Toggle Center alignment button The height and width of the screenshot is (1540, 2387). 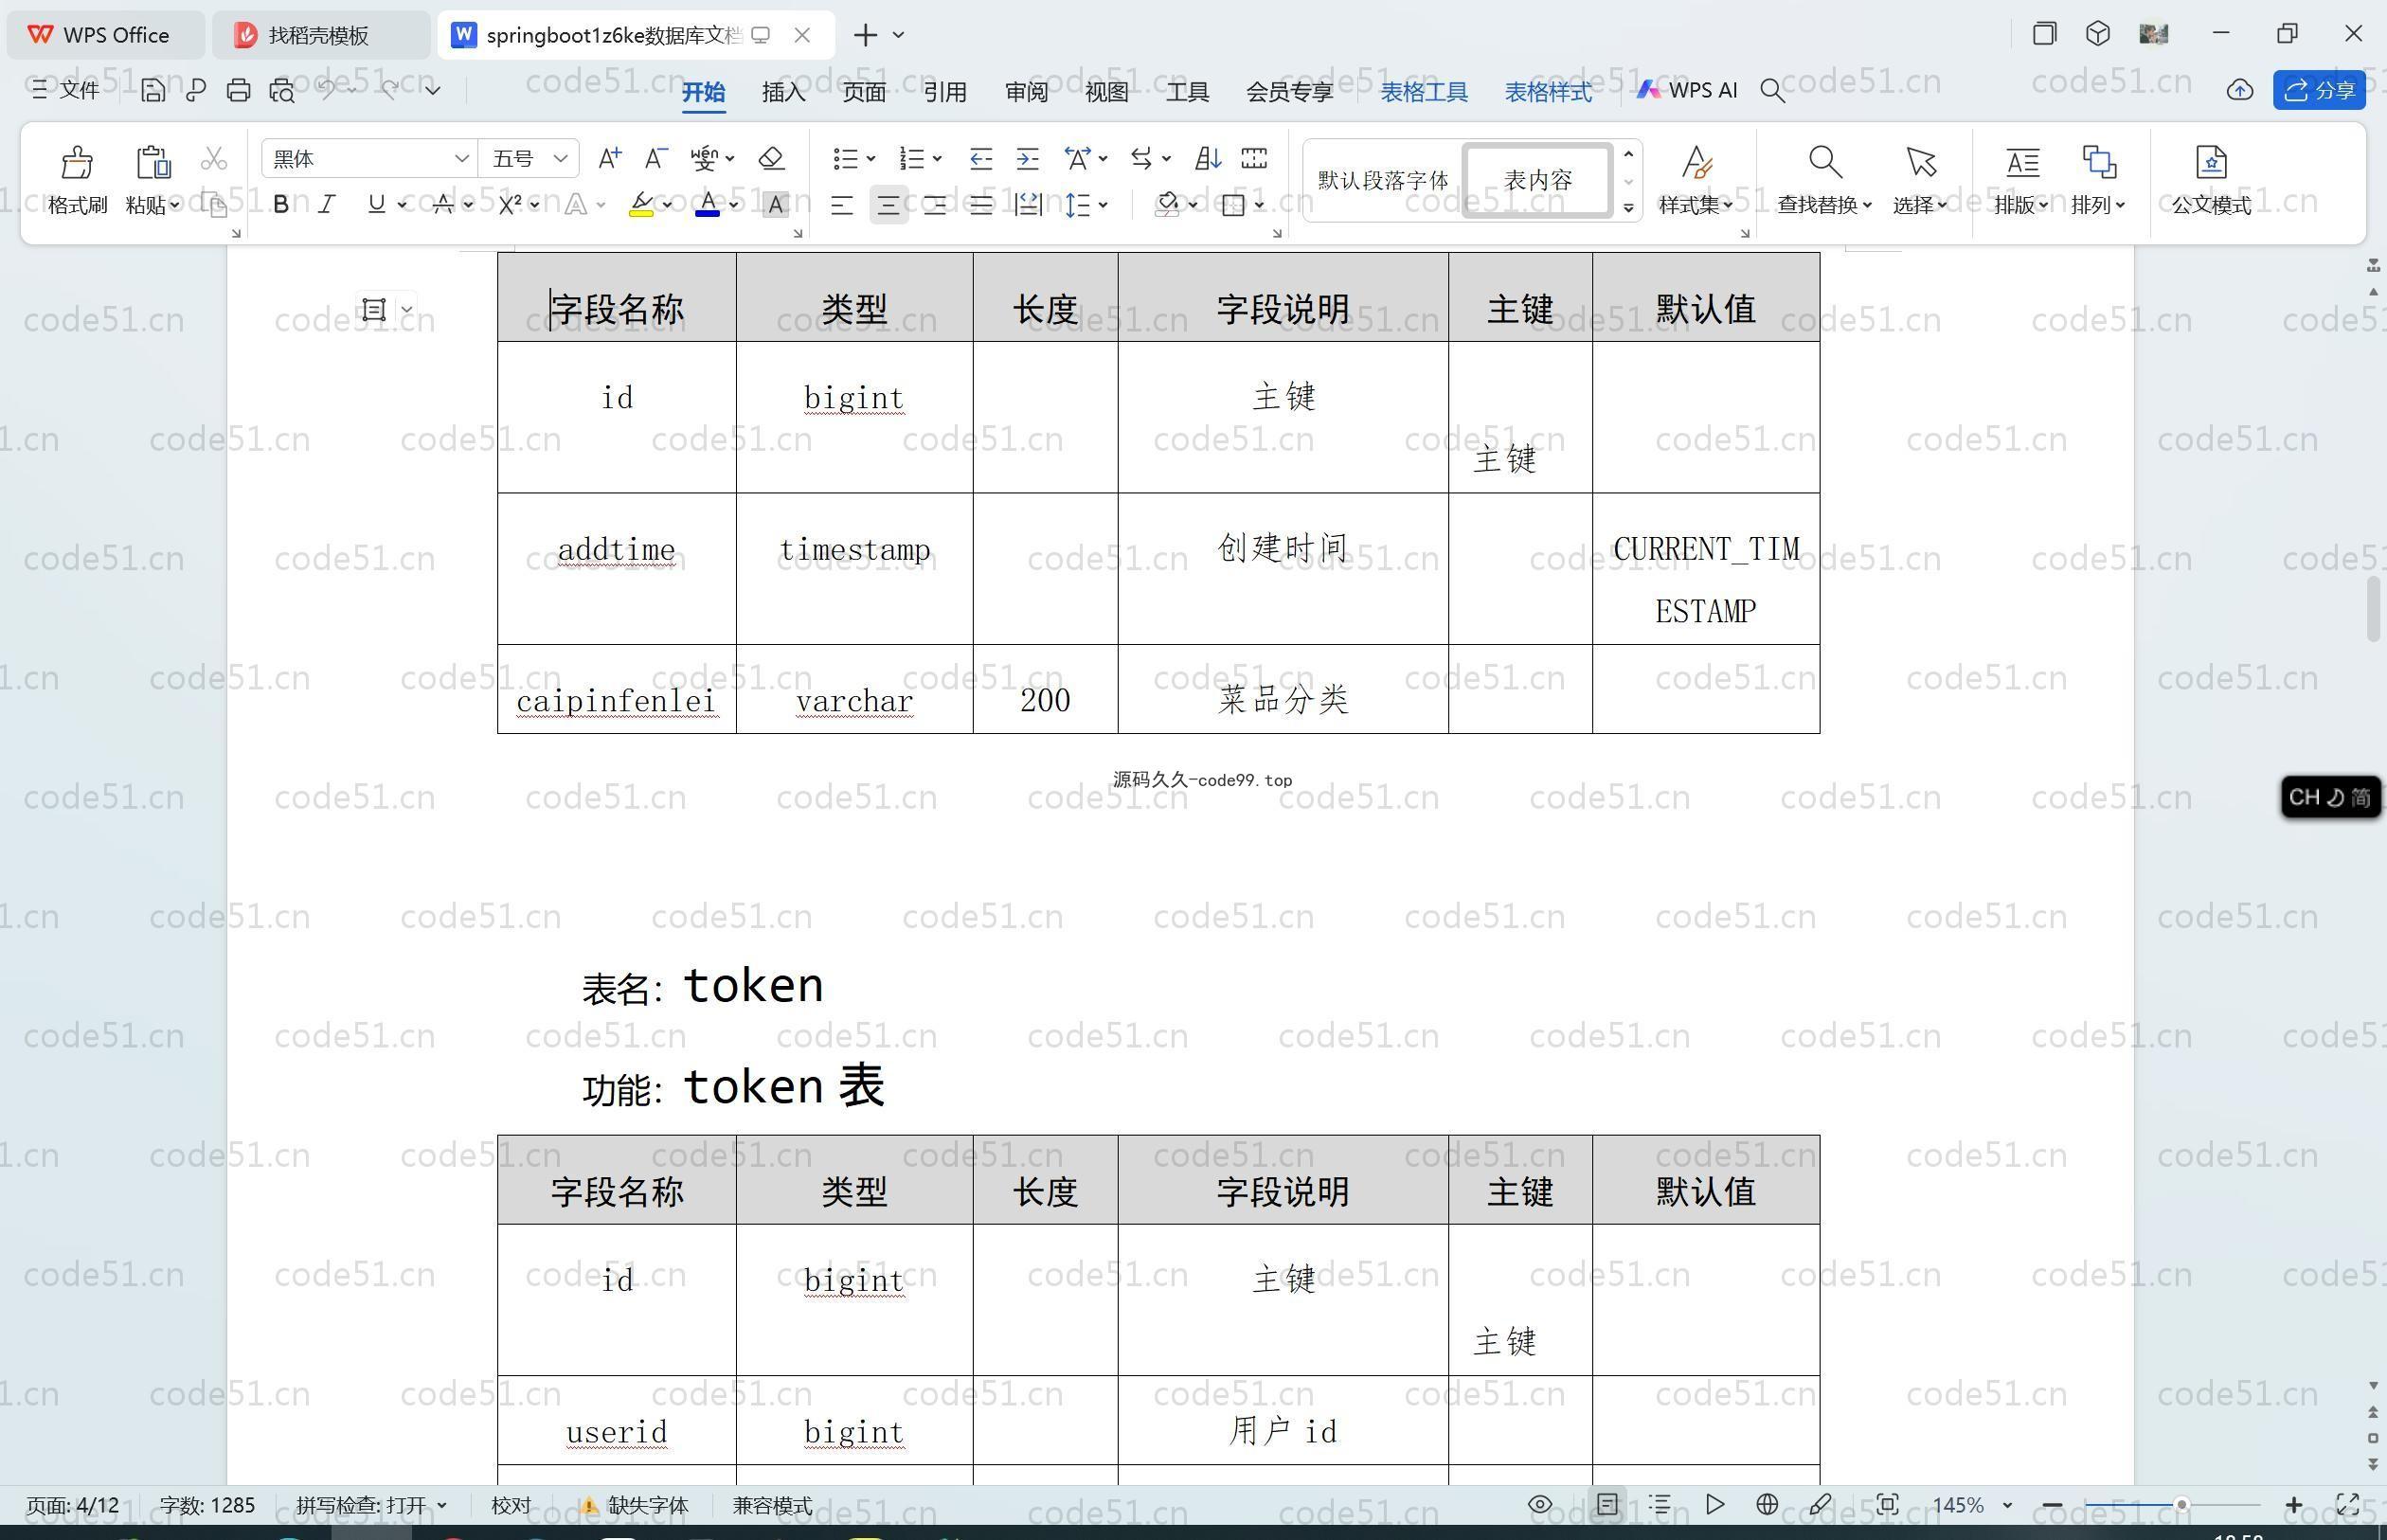click(888, 205)
